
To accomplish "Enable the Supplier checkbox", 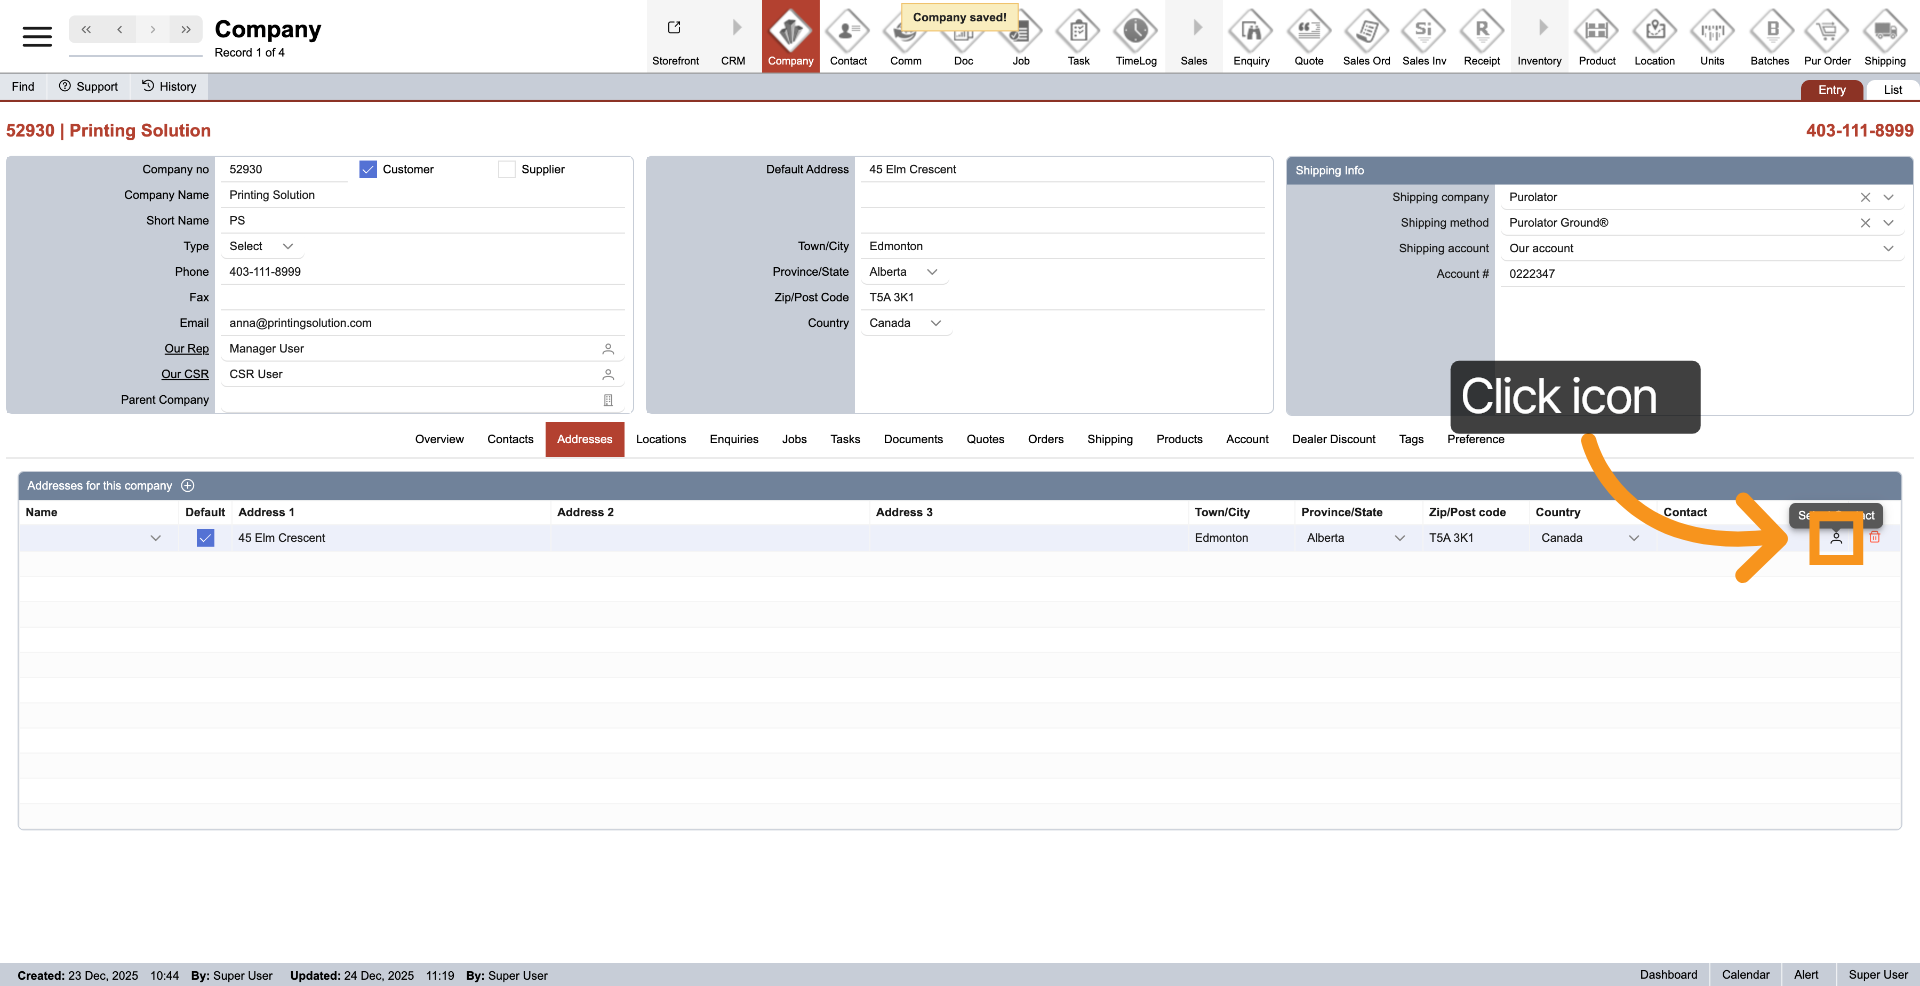I will click(x=507, y=170).
